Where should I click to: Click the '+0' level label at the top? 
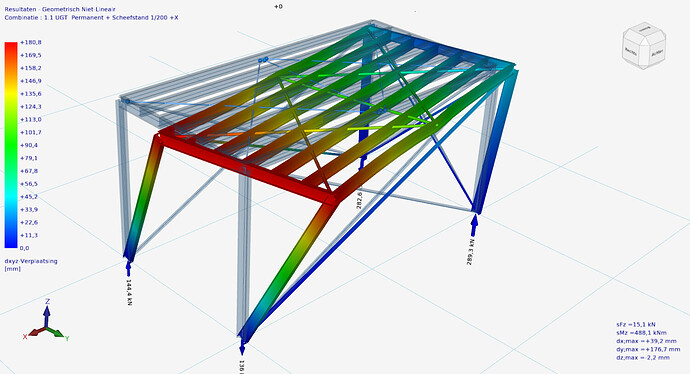(278, 7)
